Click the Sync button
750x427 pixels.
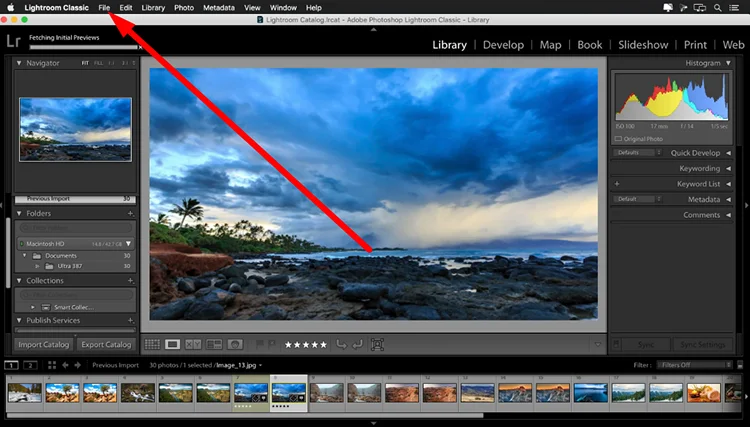646,344
